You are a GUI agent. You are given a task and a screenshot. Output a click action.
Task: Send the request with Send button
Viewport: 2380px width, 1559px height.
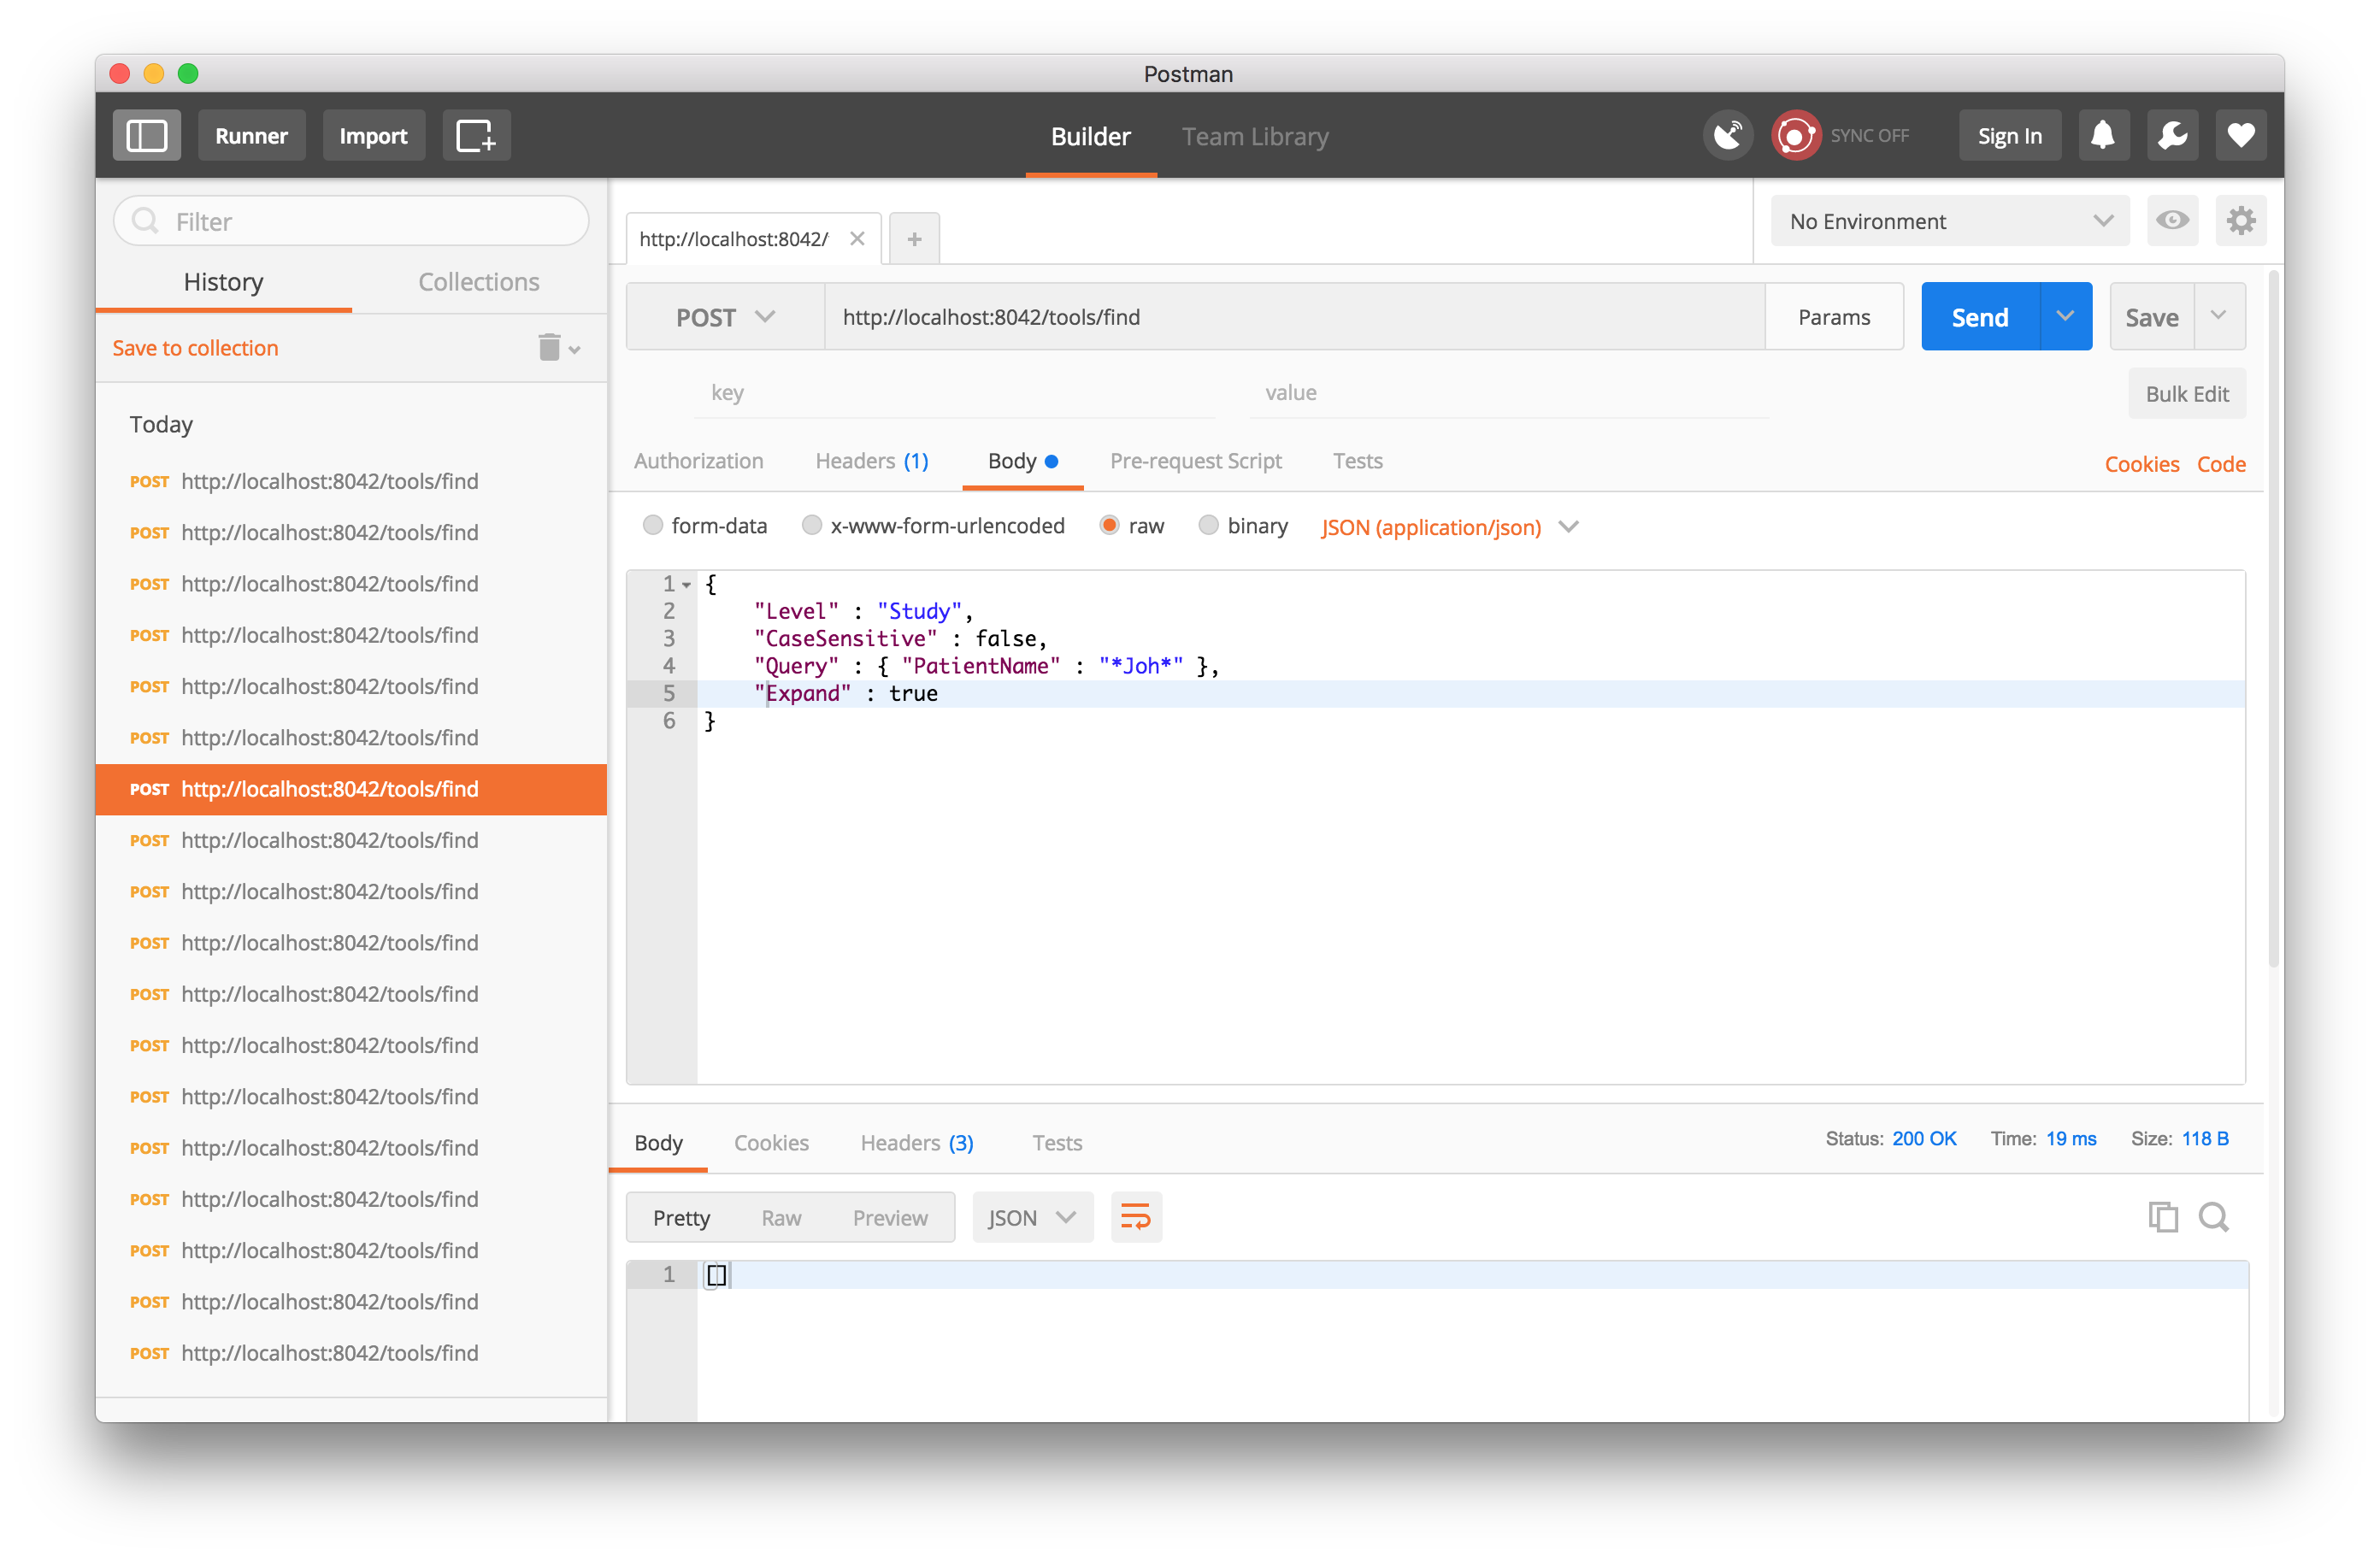tap(1980, 316)
